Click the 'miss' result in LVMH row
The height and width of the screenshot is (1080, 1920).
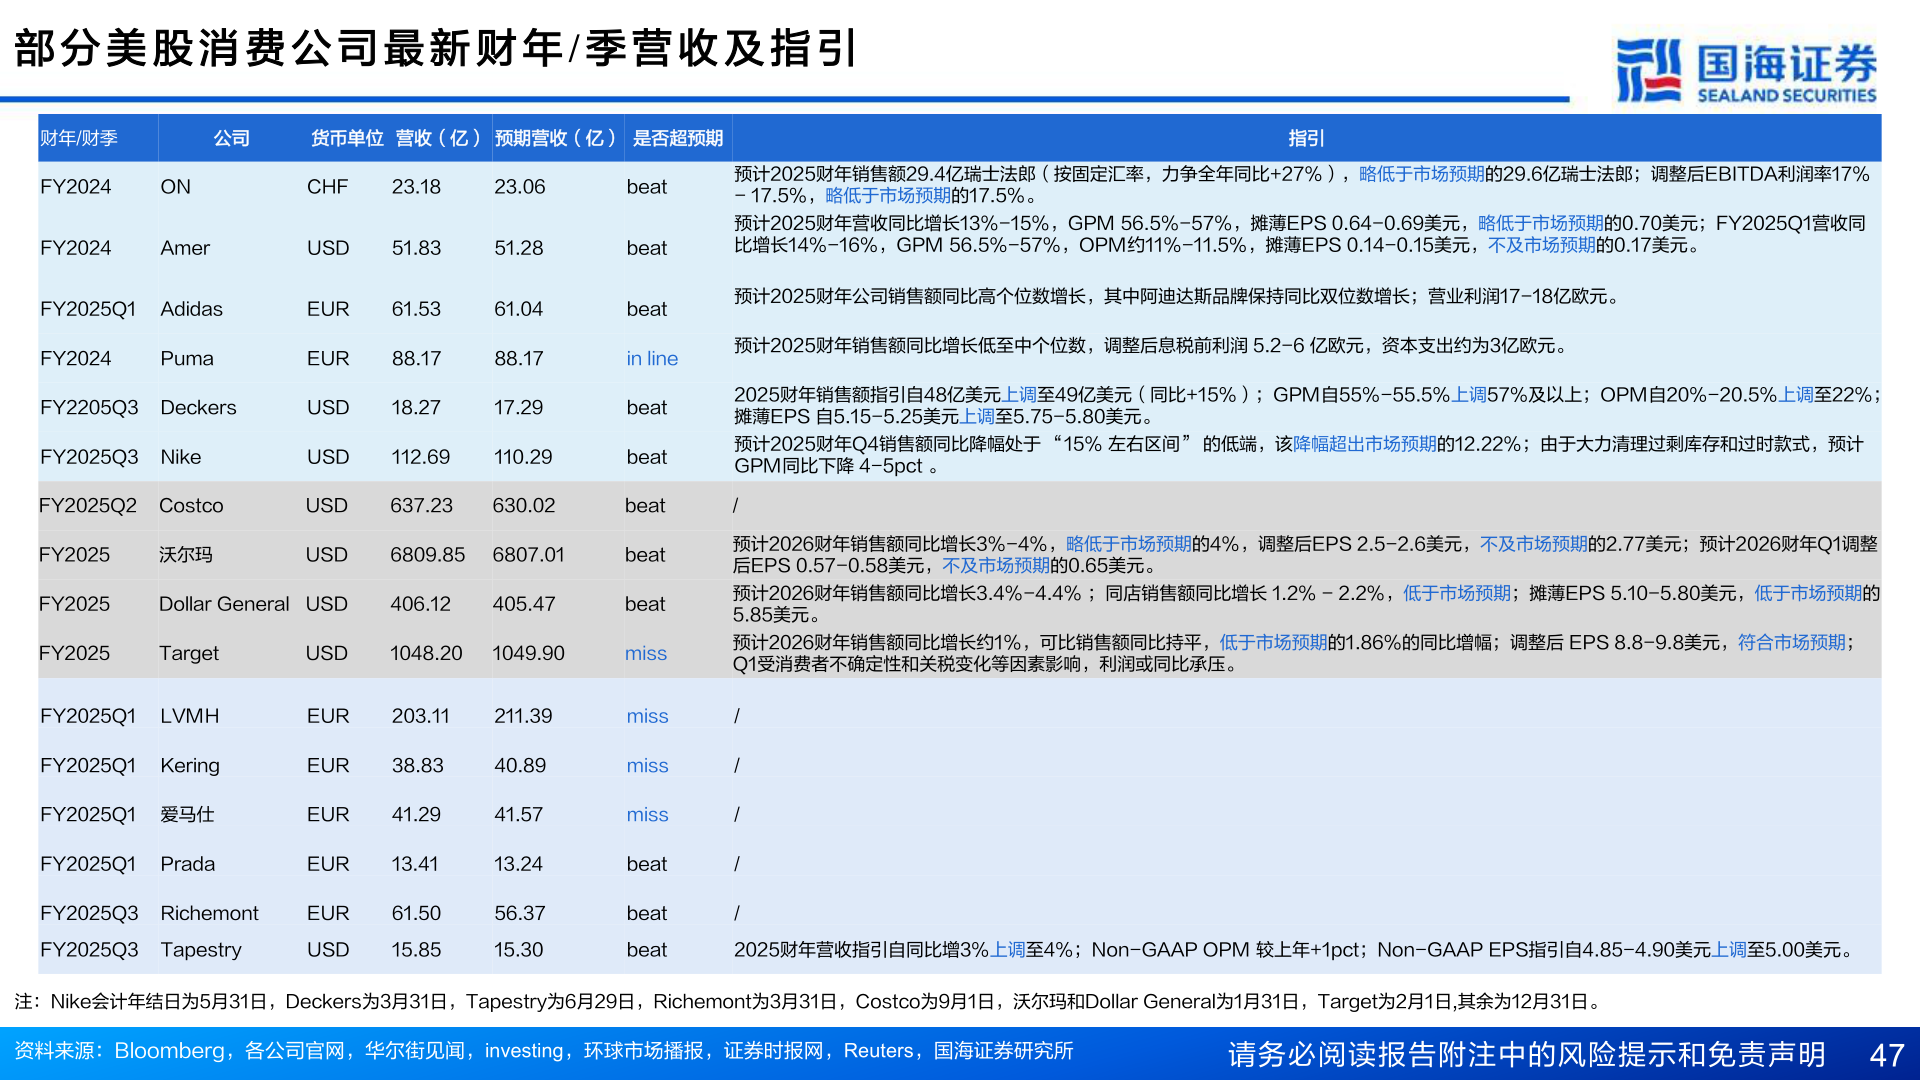coord(647,716)
